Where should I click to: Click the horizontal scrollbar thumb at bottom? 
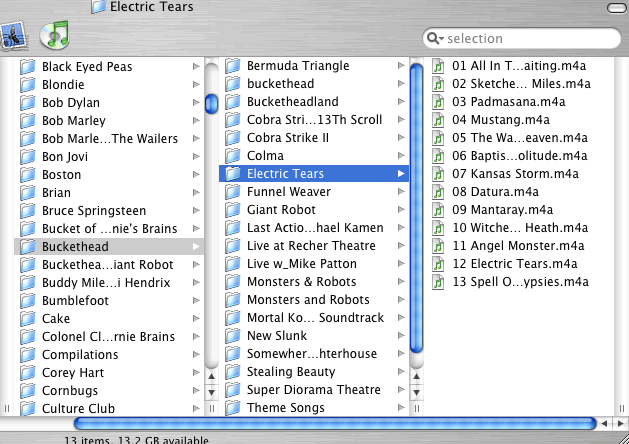coord(335,424)
